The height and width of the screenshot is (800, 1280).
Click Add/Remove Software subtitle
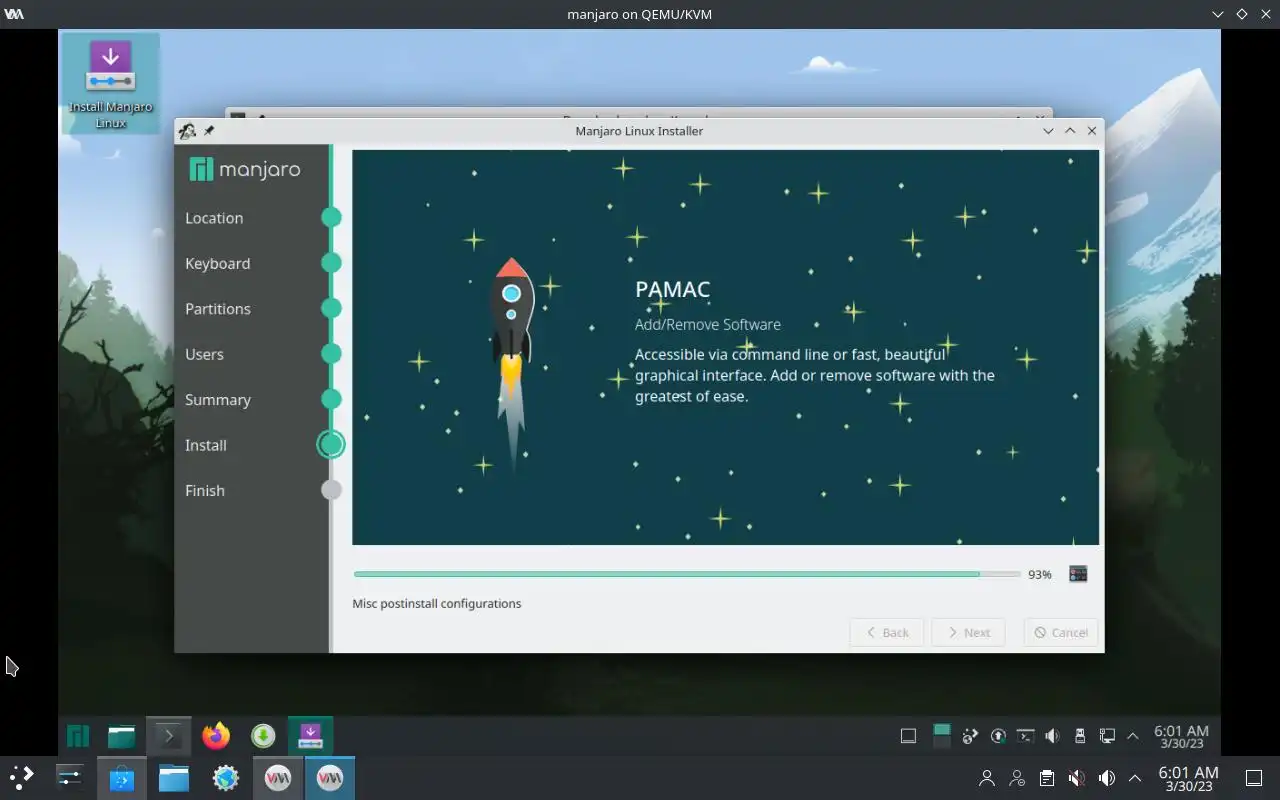point(707,325)
